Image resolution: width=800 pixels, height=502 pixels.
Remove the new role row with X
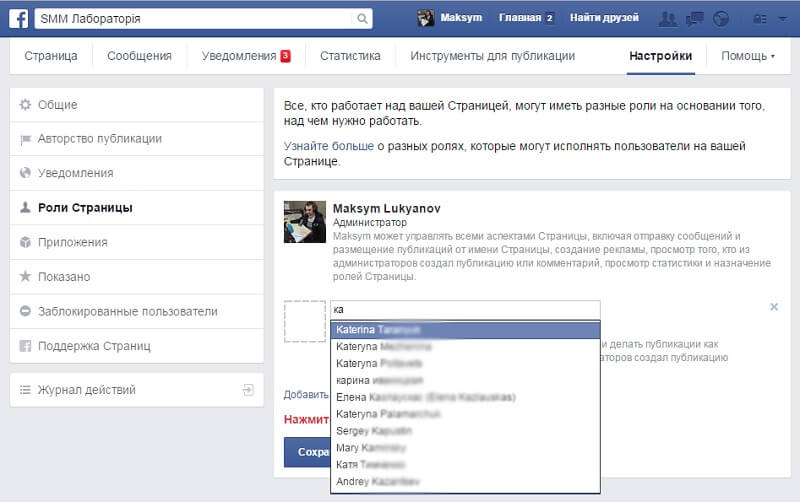click(x=773, y=307)
